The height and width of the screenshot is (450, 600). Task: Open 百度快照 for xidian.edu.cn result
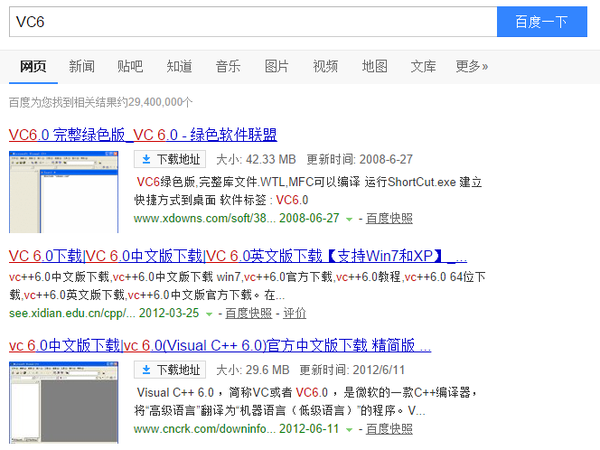coord(248,313)
